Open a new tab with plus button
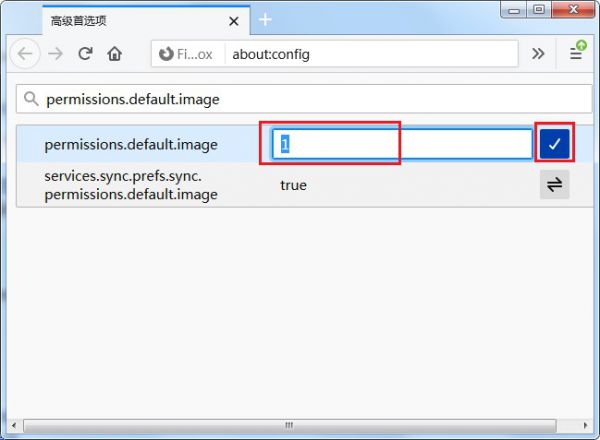 coord(265,20)
